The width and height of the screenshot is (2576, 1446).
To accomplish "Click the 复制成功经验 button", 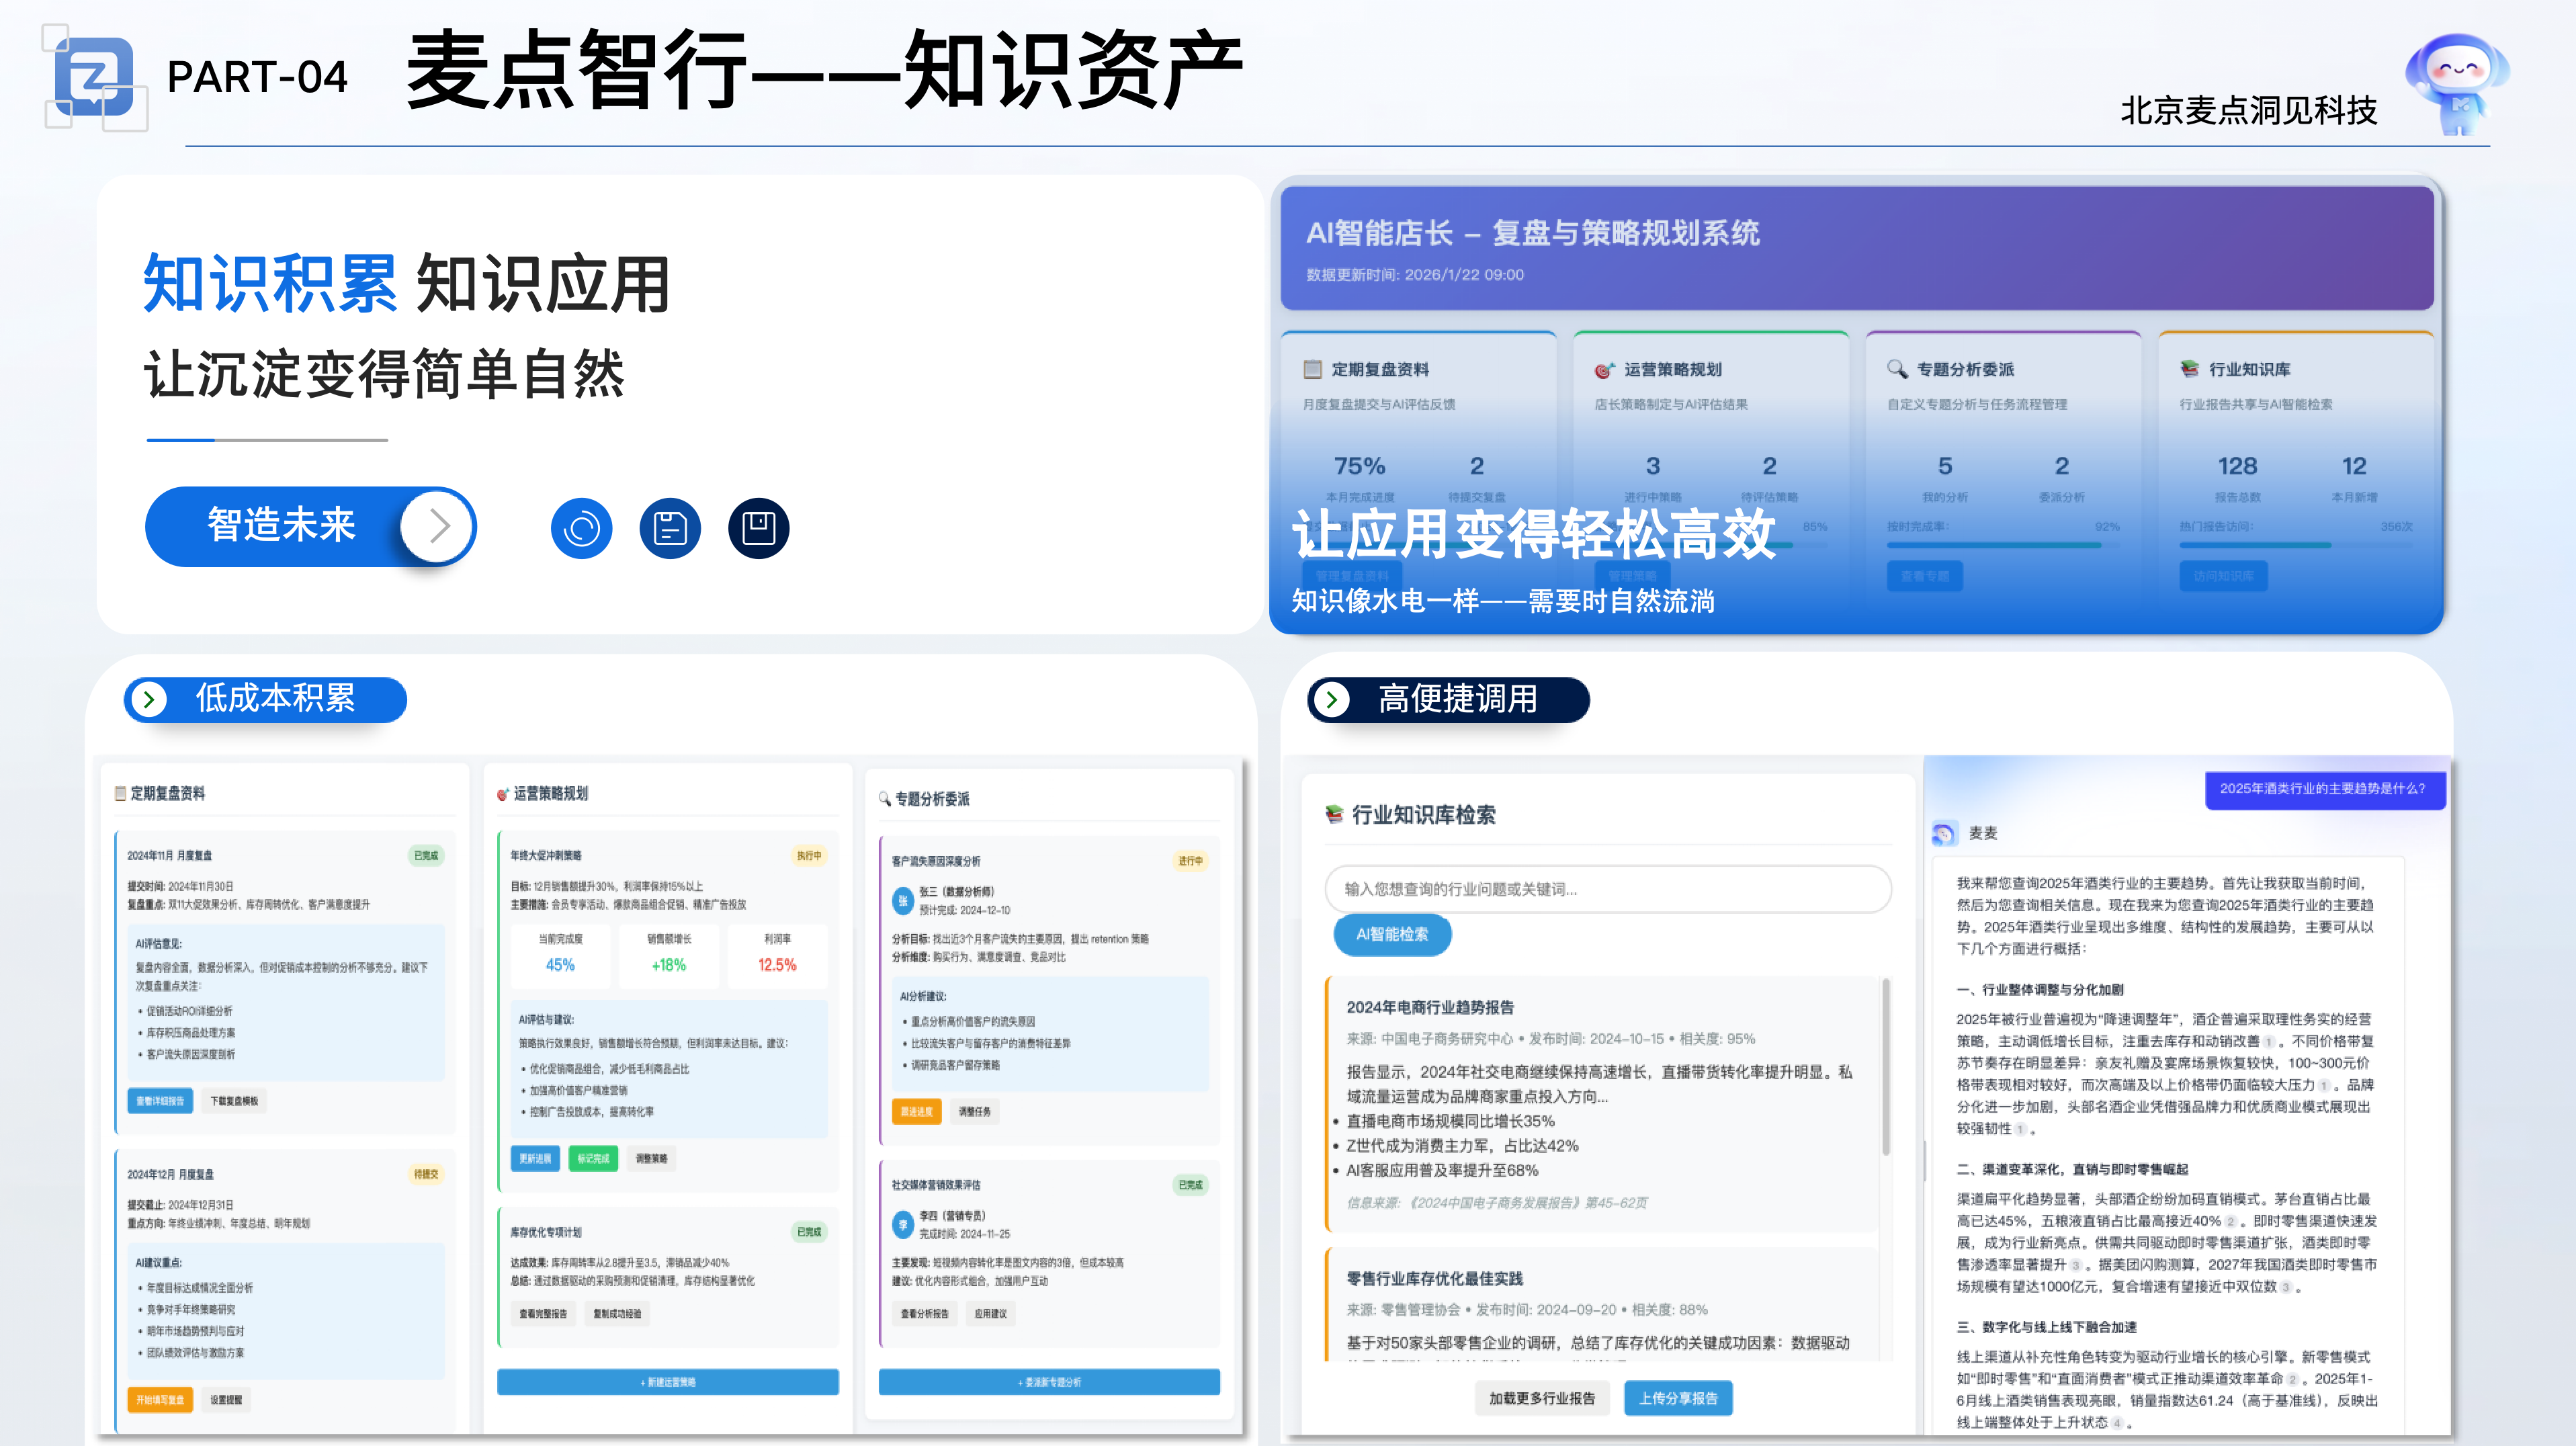I will [x=617, y=1313].
